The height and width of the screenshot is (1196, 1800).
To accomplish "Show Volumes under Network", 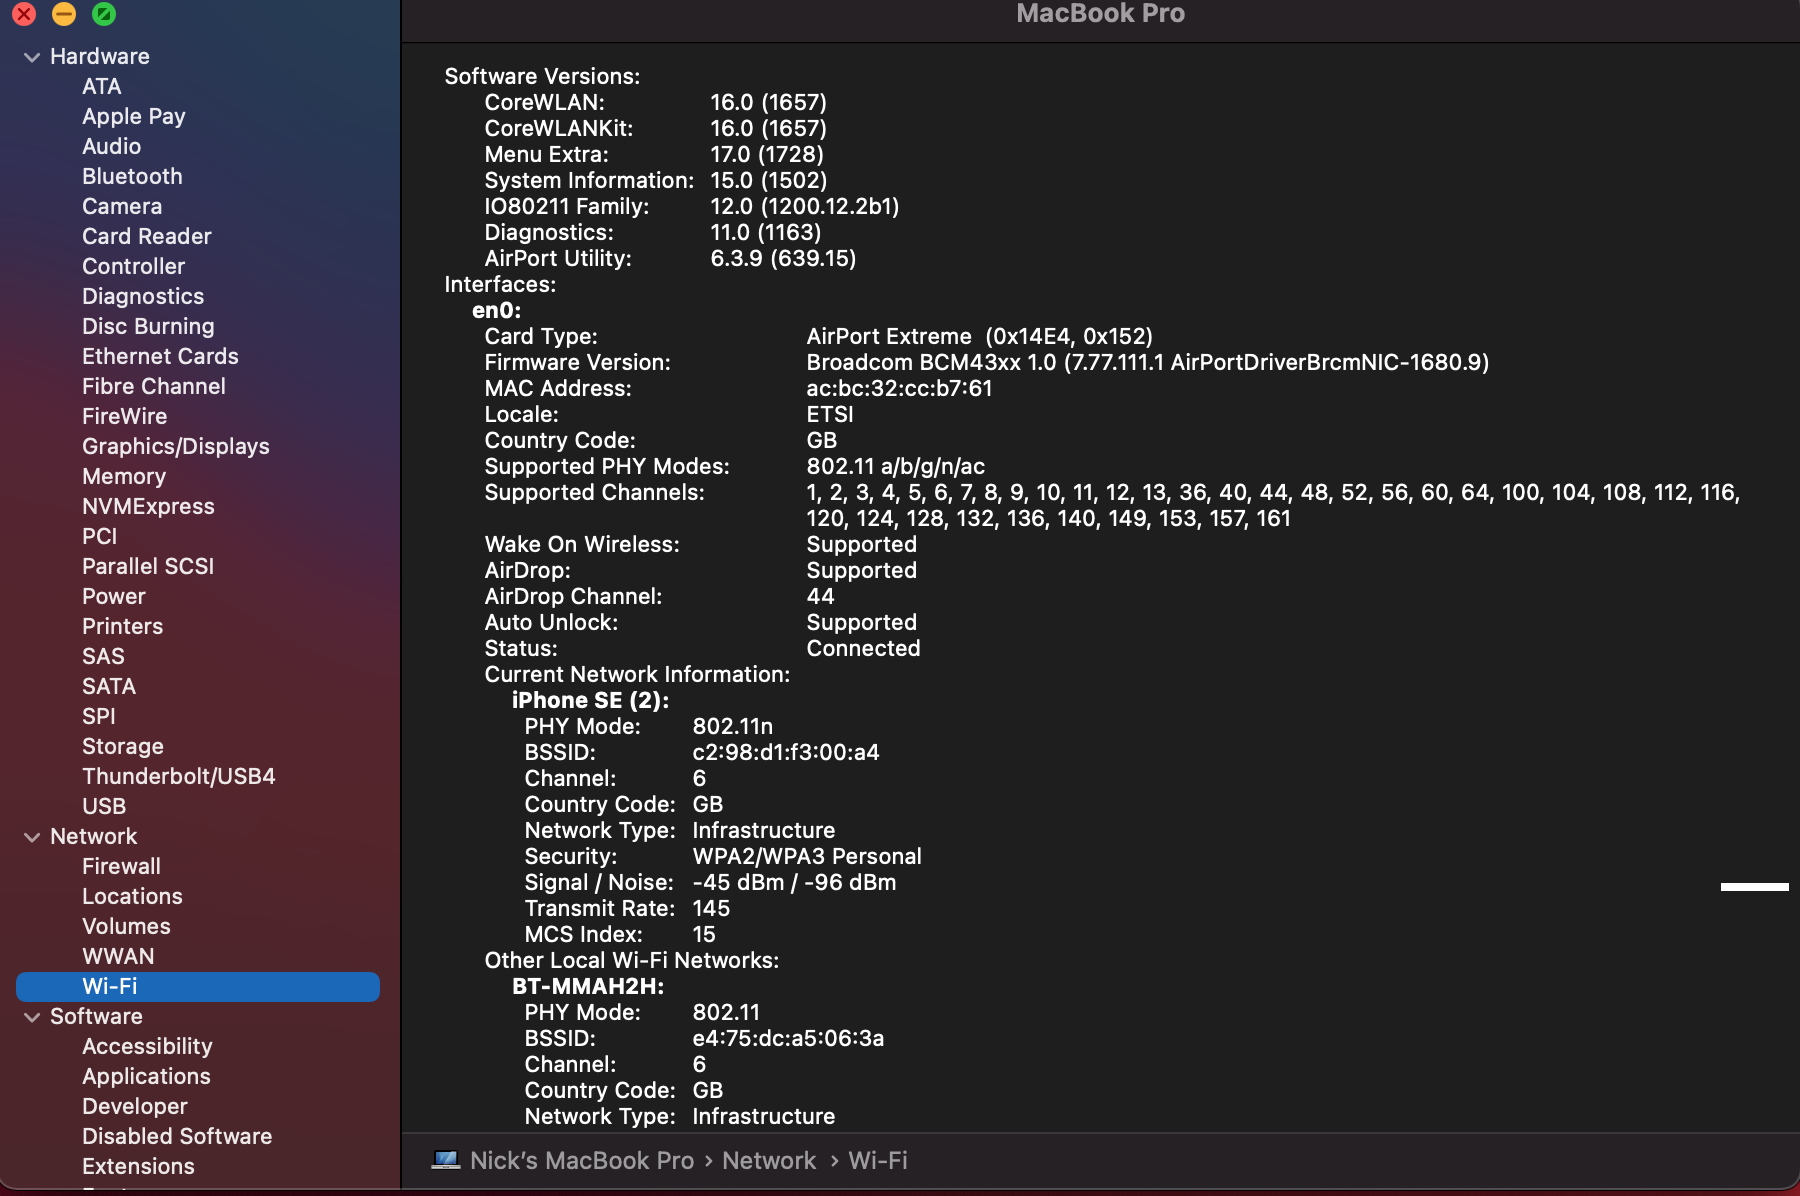I will pos(126,927).
